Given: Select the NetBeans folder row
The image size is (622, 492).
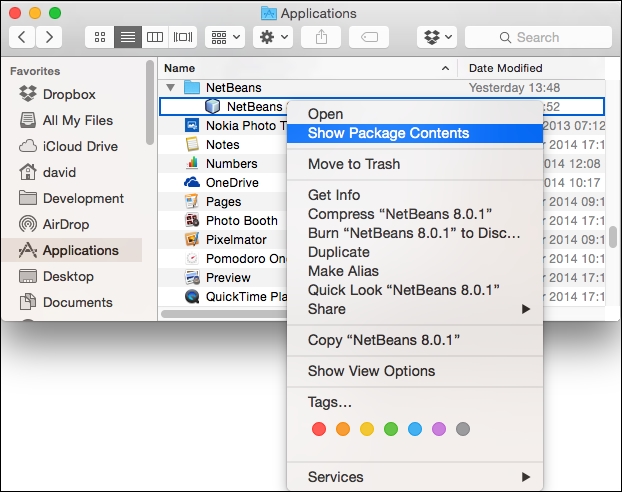Looking at the screenshot, I should tap(382, 87).
